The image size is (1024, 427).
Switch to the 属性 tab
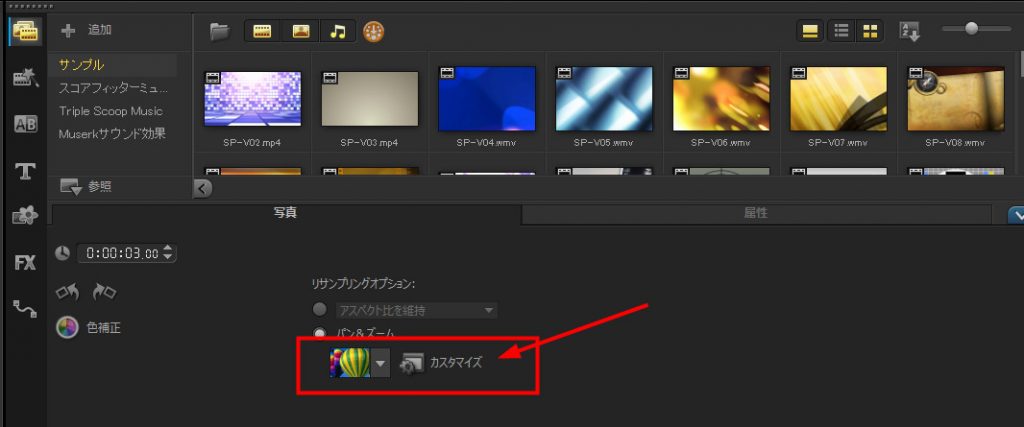point(755,213)
